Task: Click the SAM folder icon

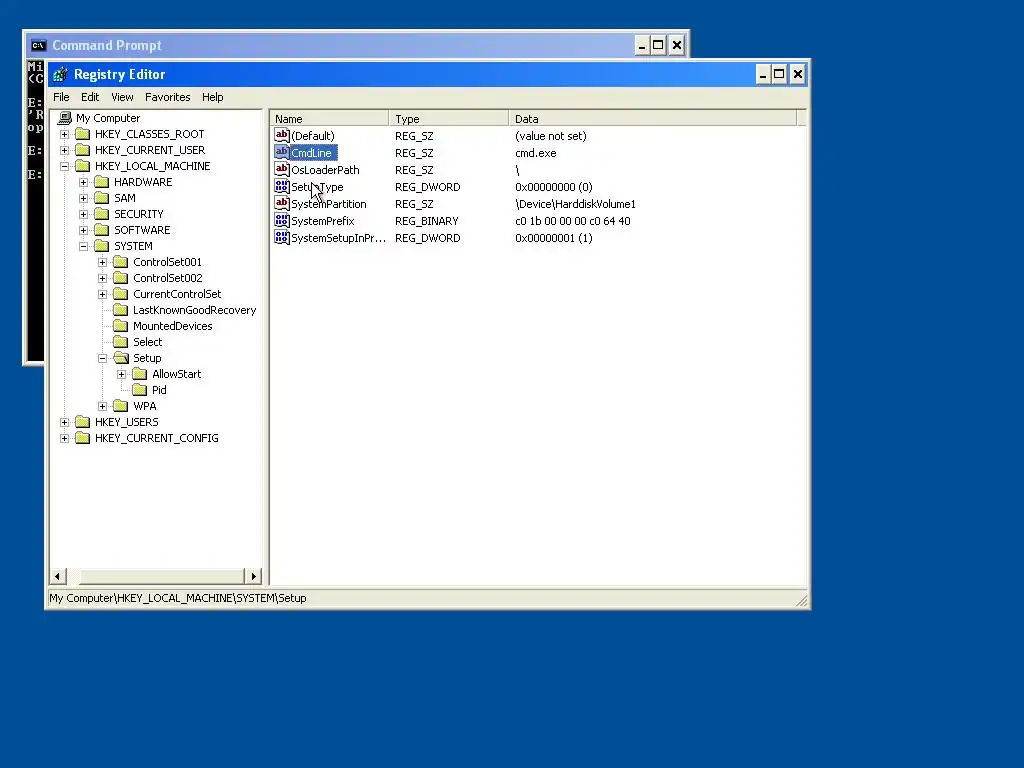Action: coord(101,198)
